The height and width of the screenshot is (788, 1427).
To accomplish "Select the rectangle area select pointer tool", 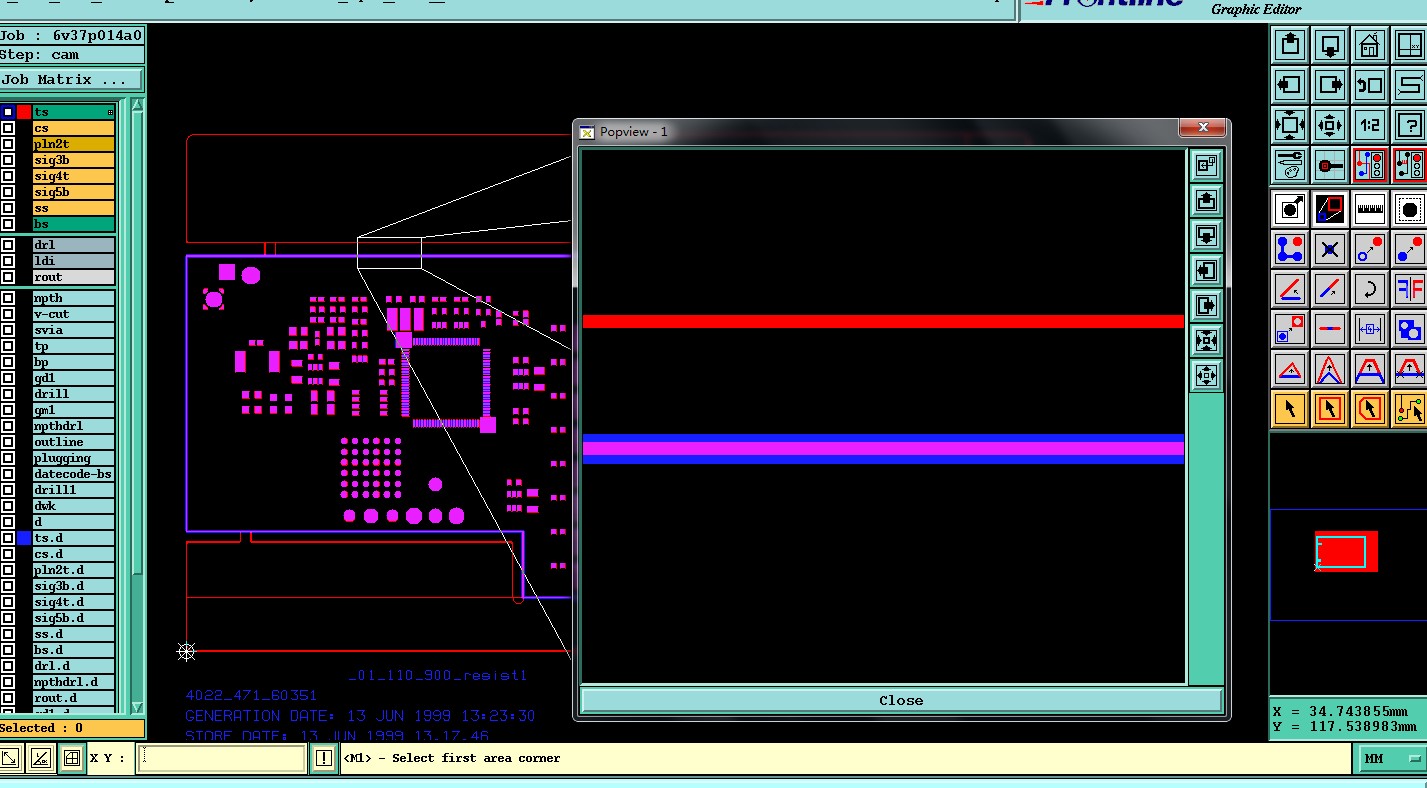I will point(1330,409).
